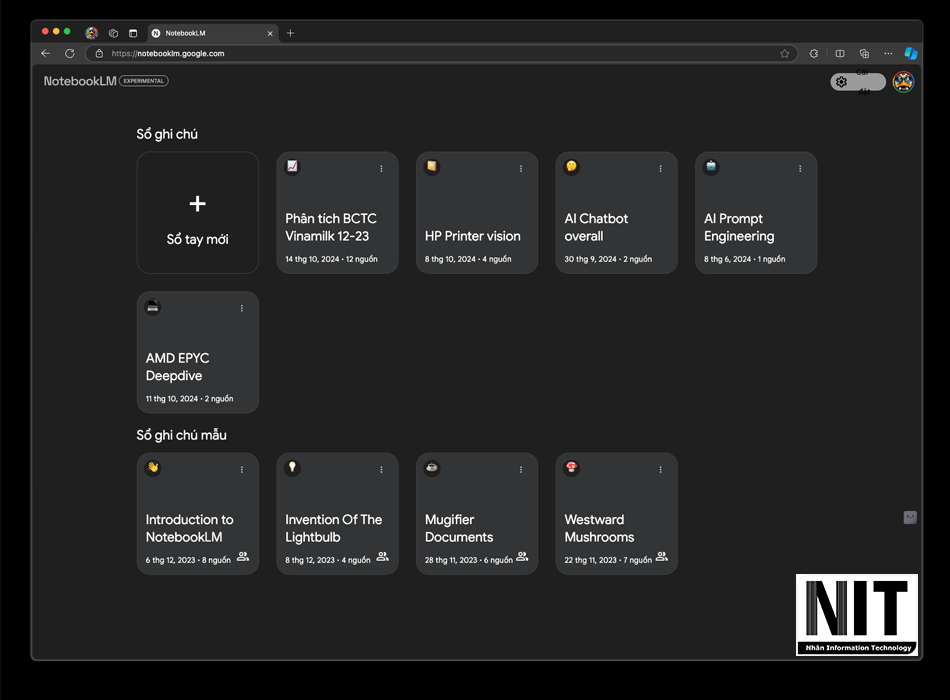Open the AI Prompt Engineering notebook
The height and width of the screenshot is (700, 950).
(x=756, y=213)
